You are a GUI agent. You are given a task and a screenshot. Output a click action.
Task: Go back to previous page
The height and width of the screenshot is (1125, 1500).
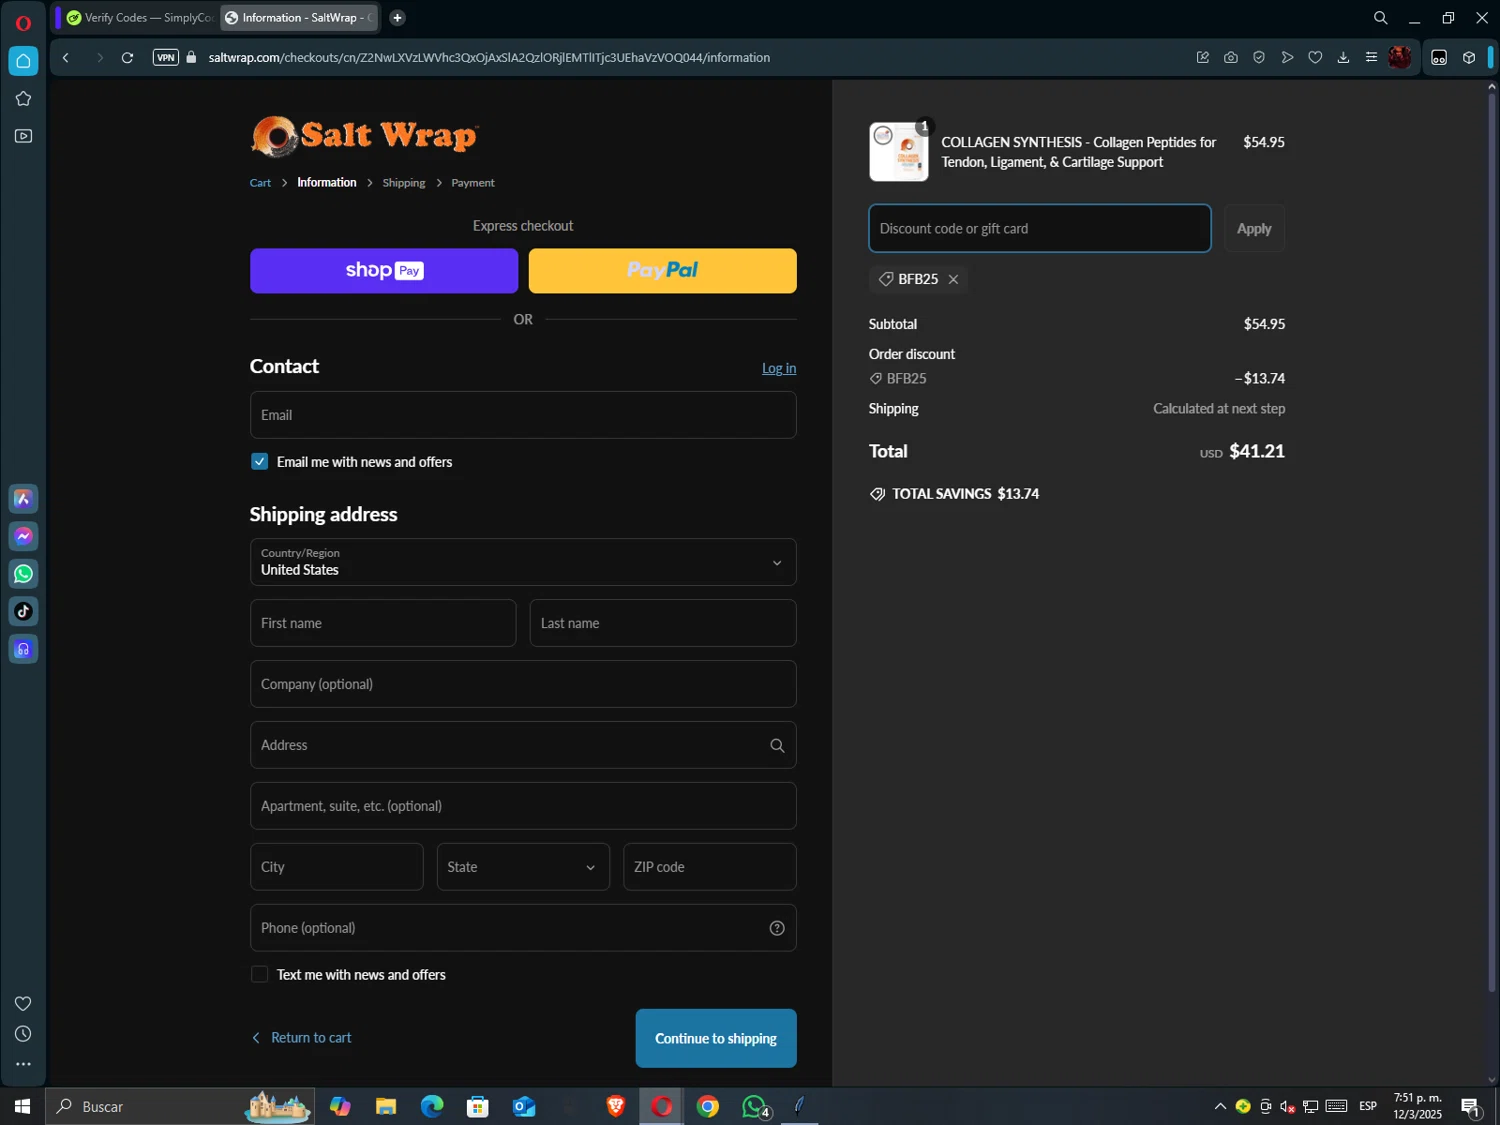coord(66,58)
